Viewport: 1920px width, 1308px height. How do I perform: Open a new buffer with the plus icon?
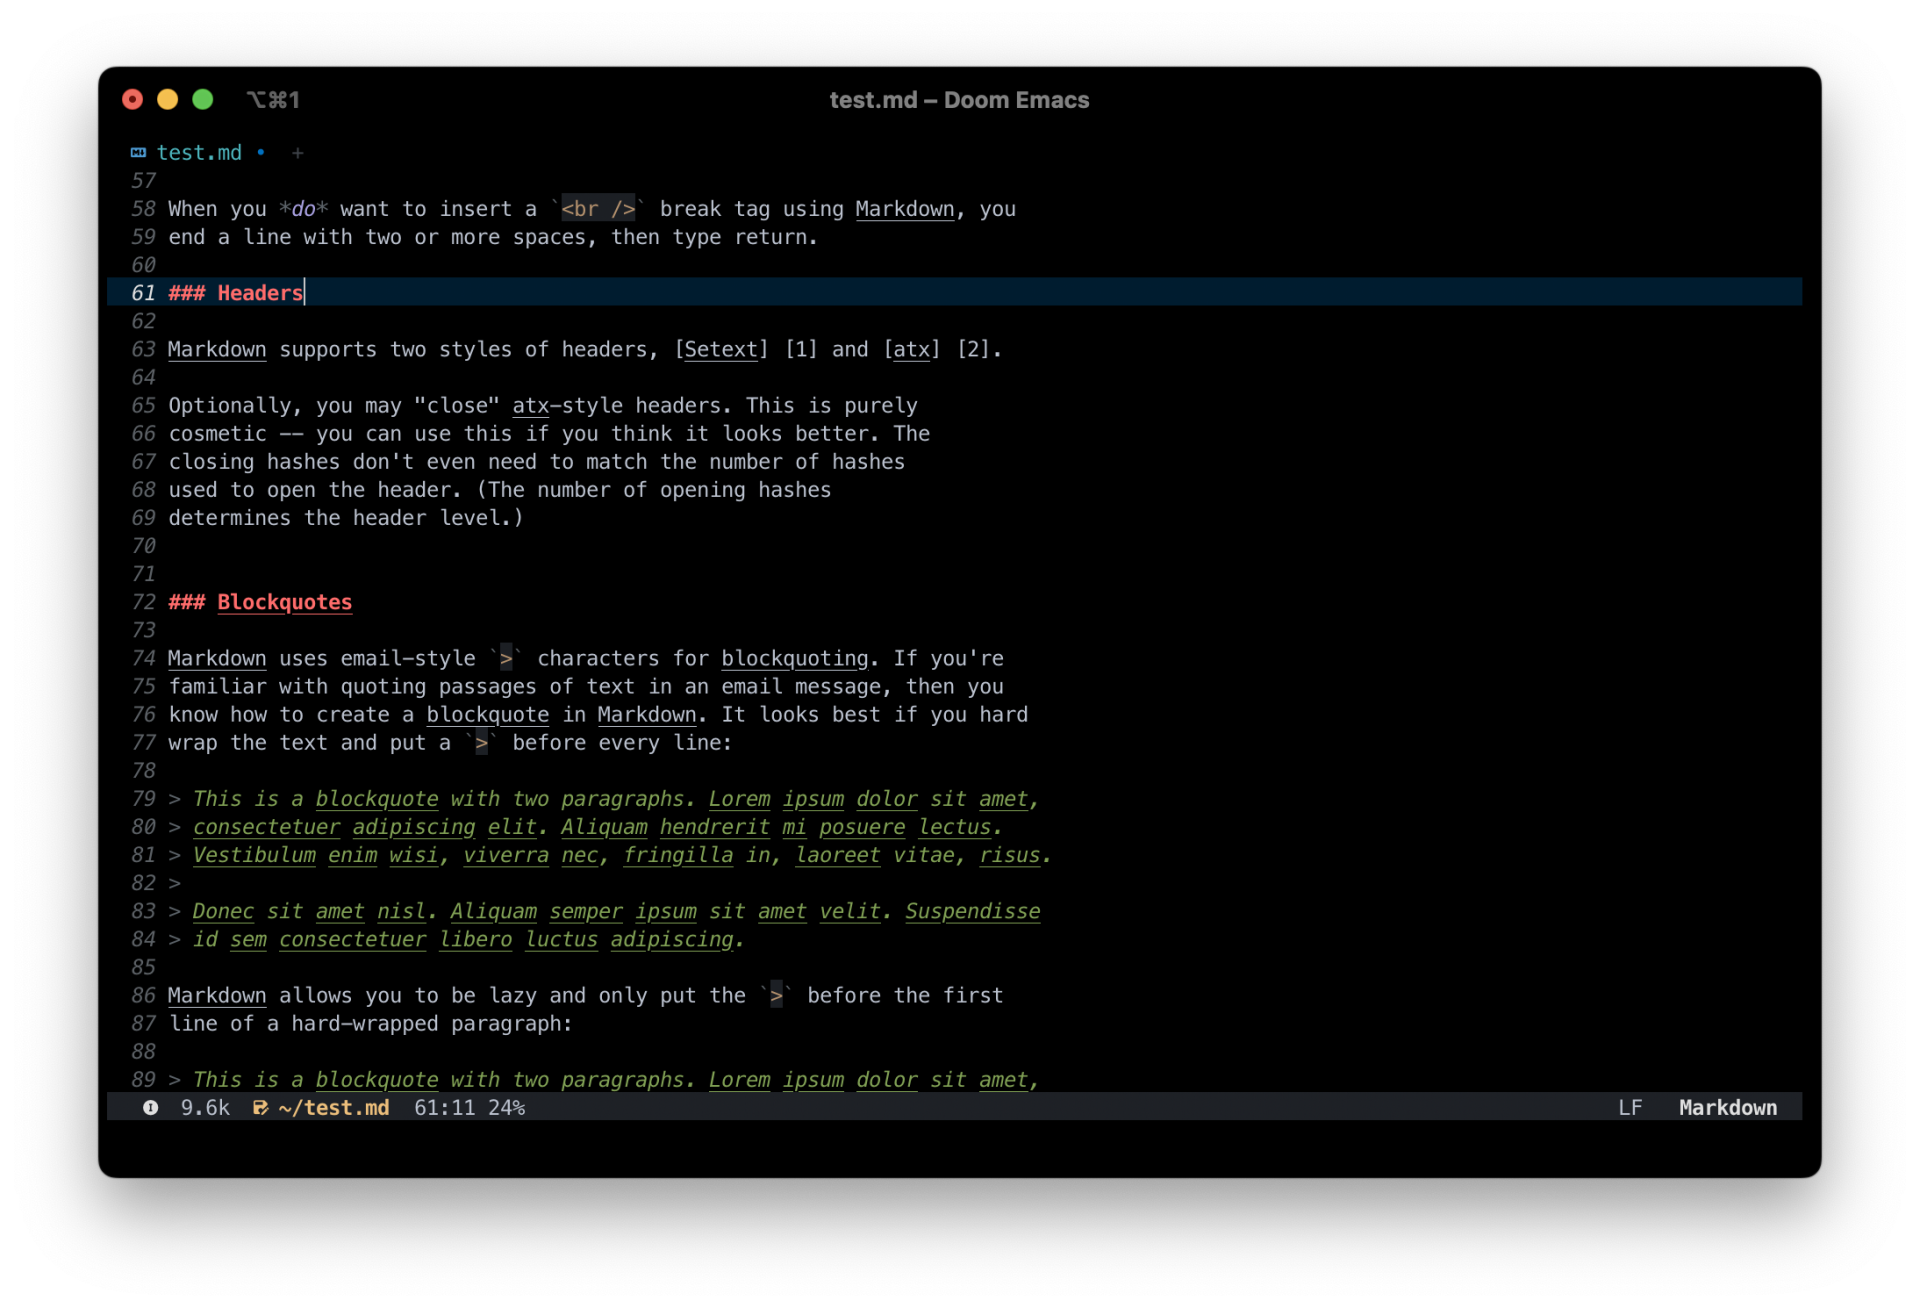[297, 152]
